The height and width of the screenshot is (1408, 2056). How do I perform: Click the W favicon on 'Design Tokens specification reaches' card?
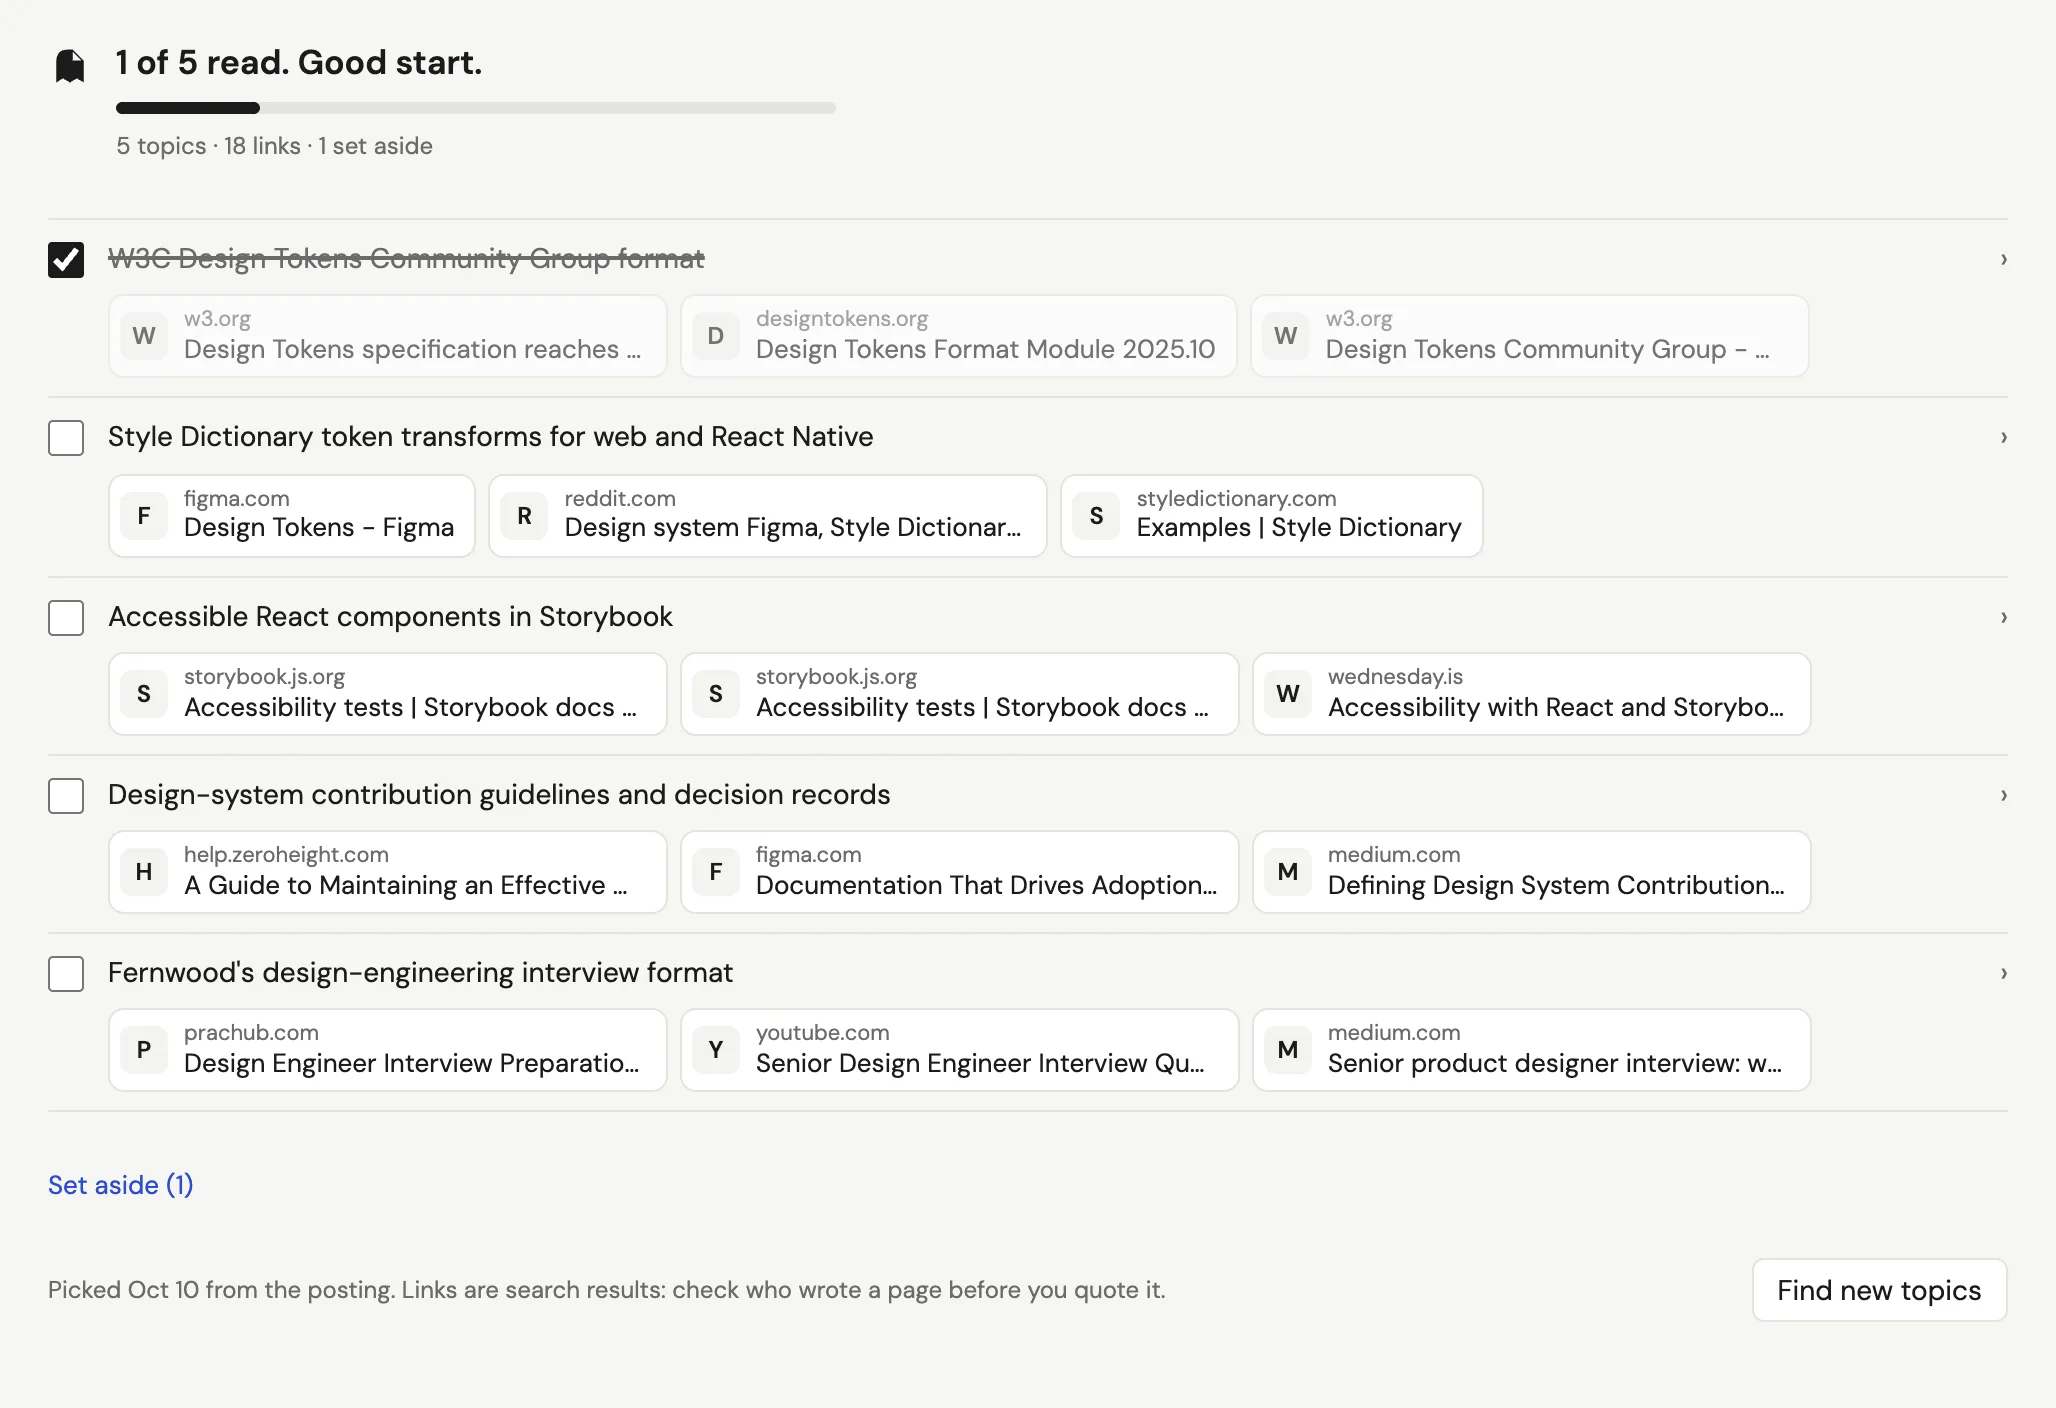coord(144,336)
